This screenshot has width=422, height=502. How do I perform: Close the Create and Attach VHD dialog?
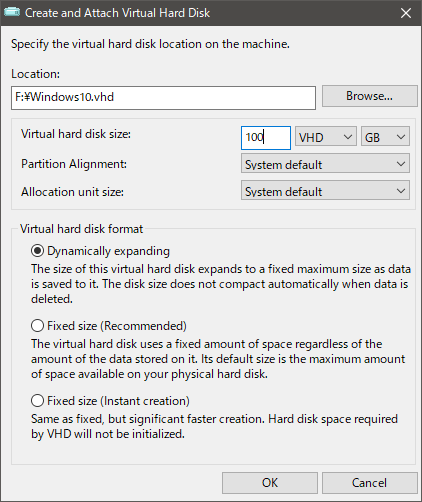click(x=406, y=13)
